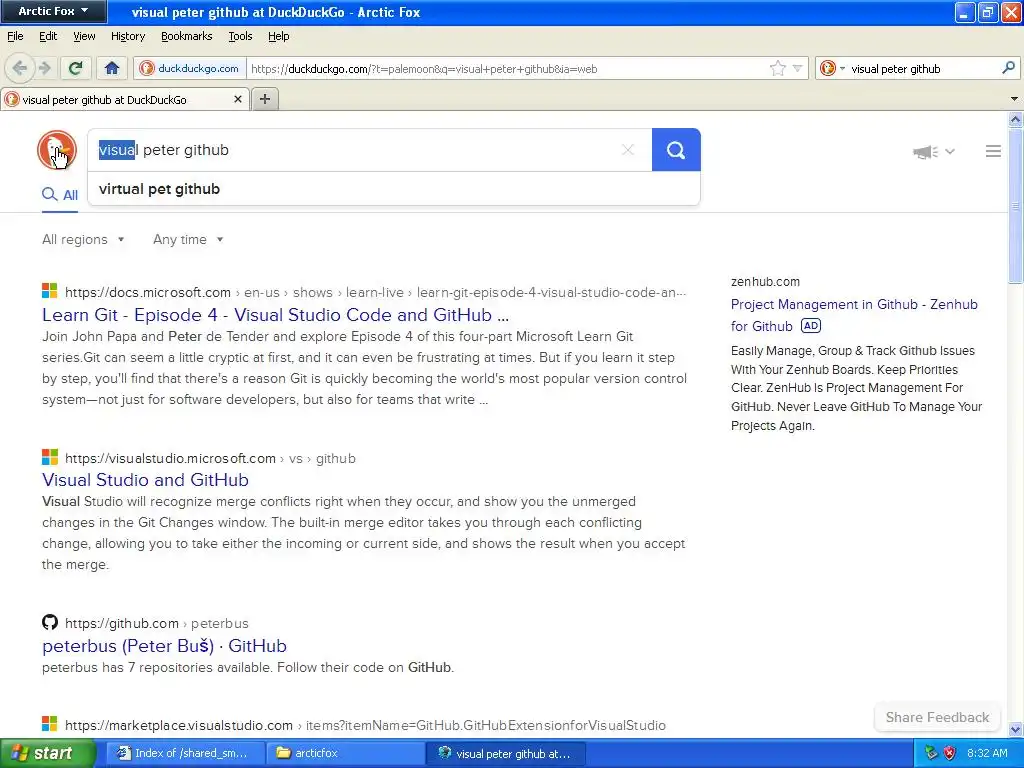Screen dimensions: 1024x768
Task: Open the File menu
Action: pos(15,37)
